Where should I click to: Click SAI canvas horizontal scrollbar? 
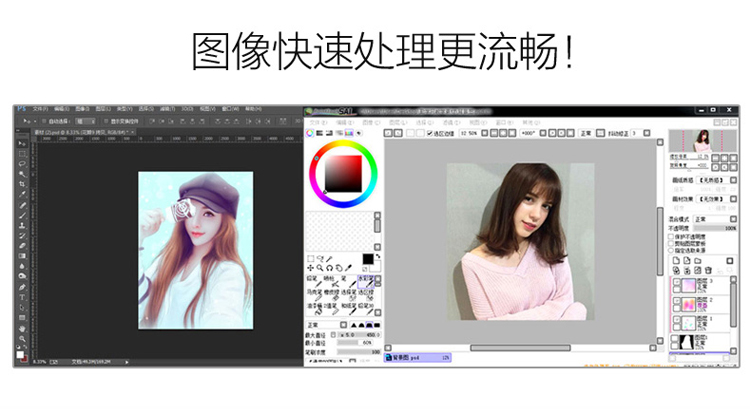(x=520, y=348)
